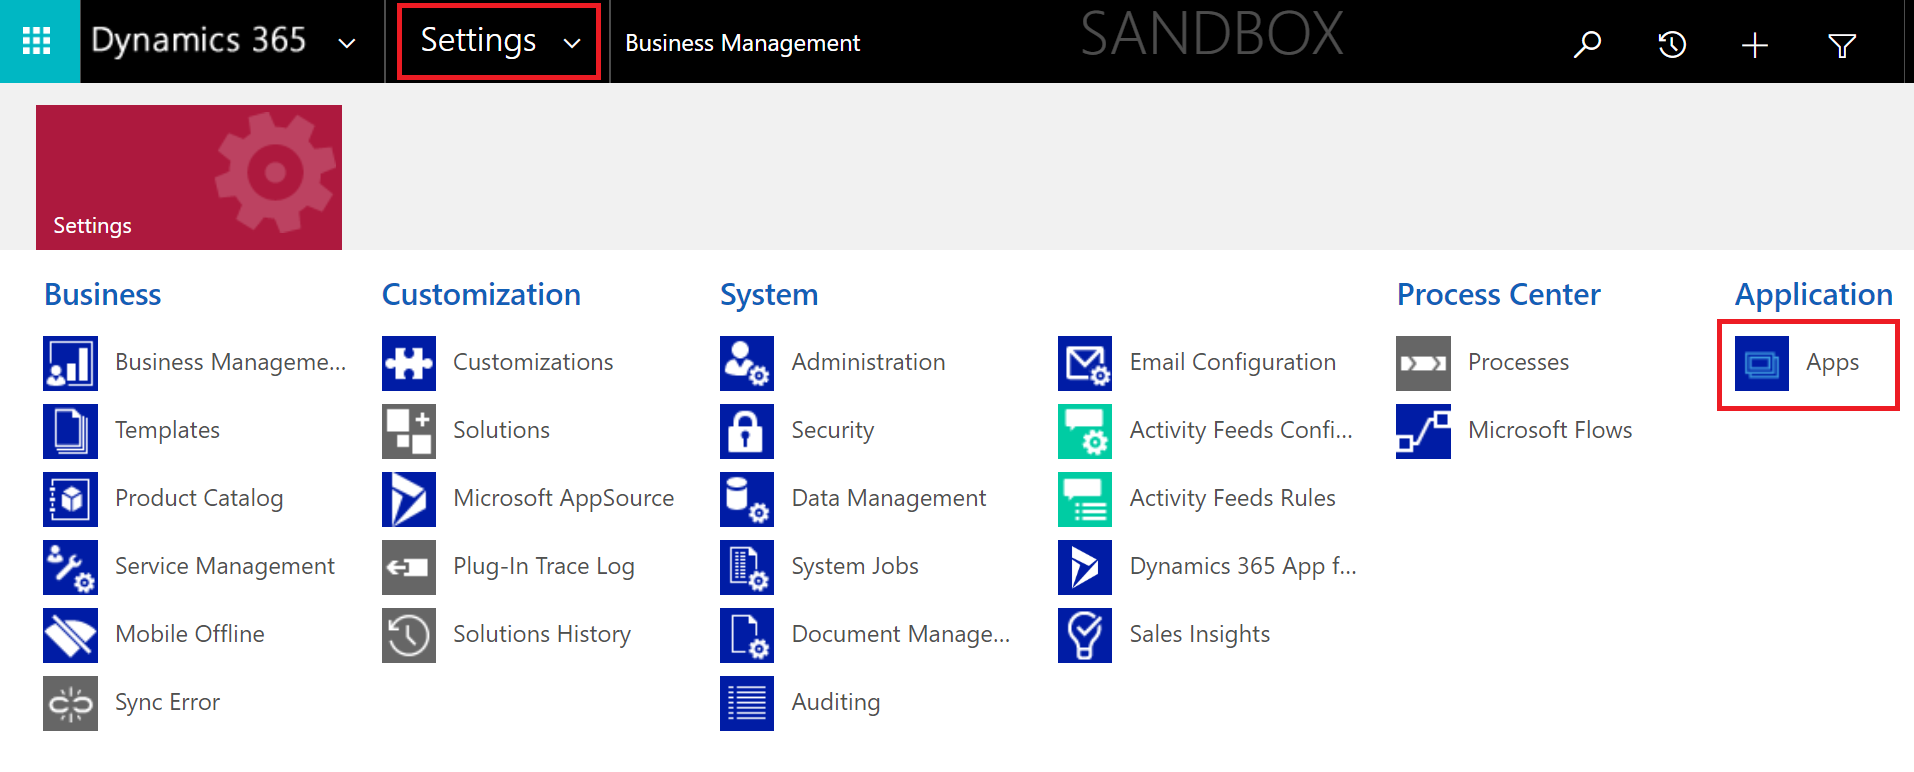The width and height of the screenshot is (1914, 772).
Task: Click the Data Management icon
Action: [x=747, y=499]
